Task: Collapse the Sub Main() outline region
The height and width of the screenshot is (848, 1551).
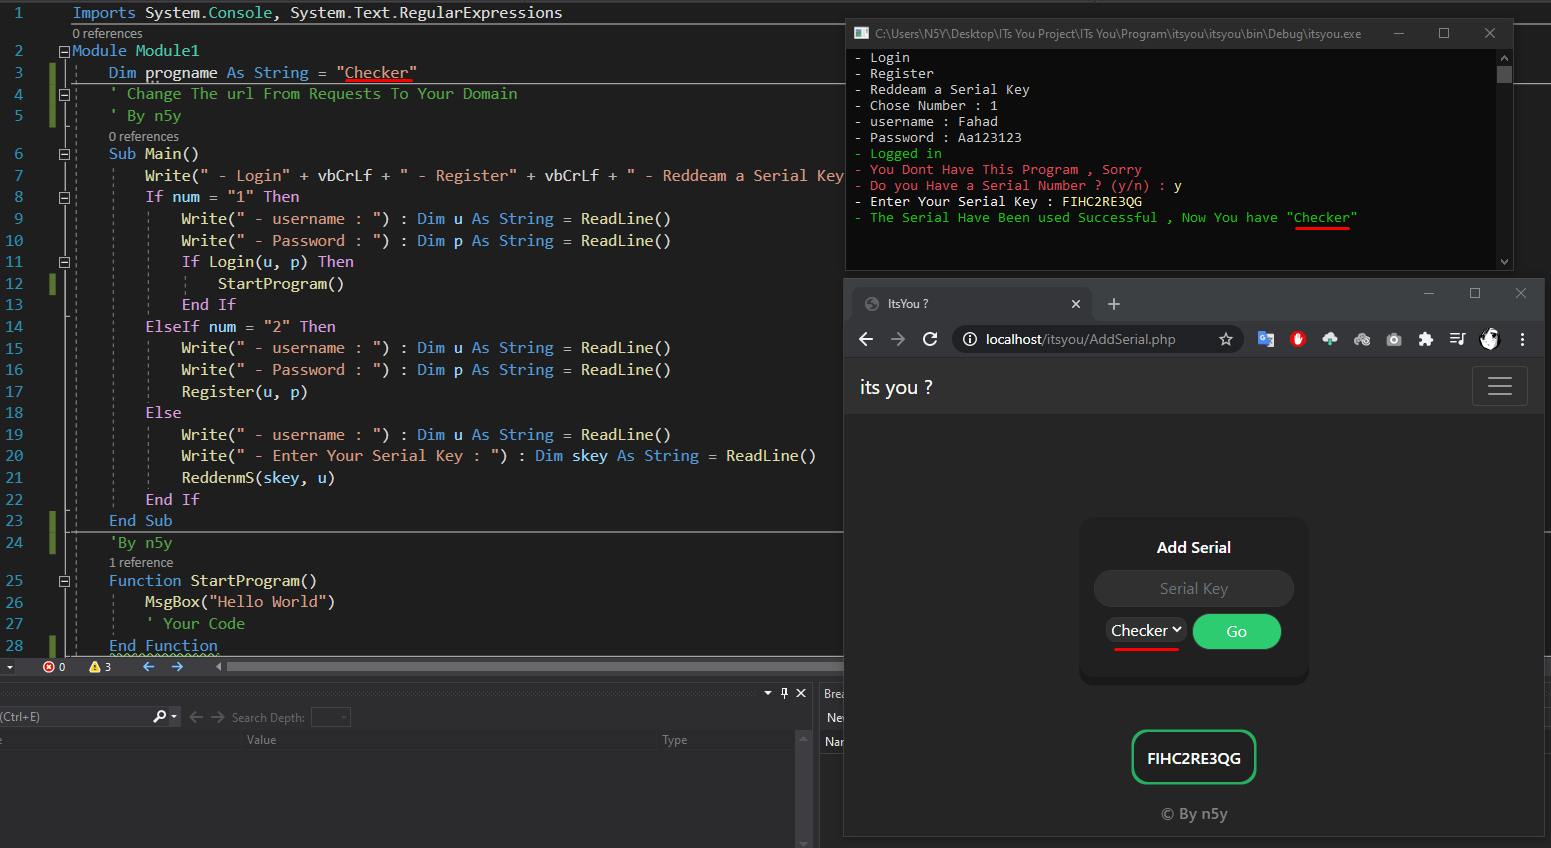Action: pos(64,154)
